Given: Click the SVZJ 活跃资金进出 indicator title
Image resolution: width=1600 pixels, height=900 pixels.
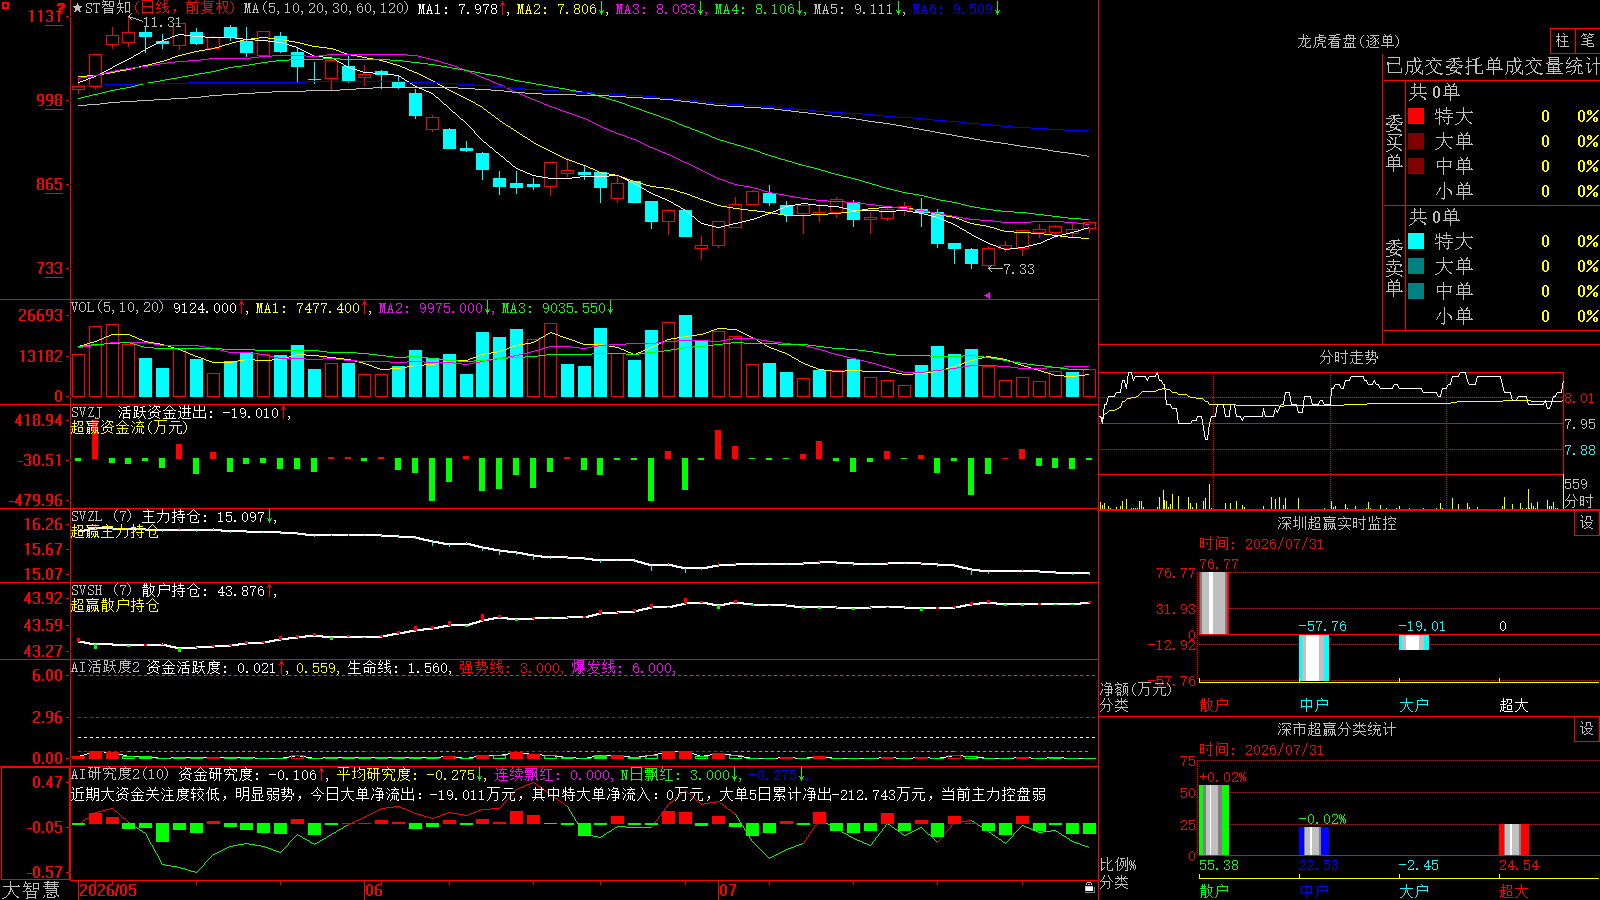Looking at the screenshot, I should (x=142, y=413).
